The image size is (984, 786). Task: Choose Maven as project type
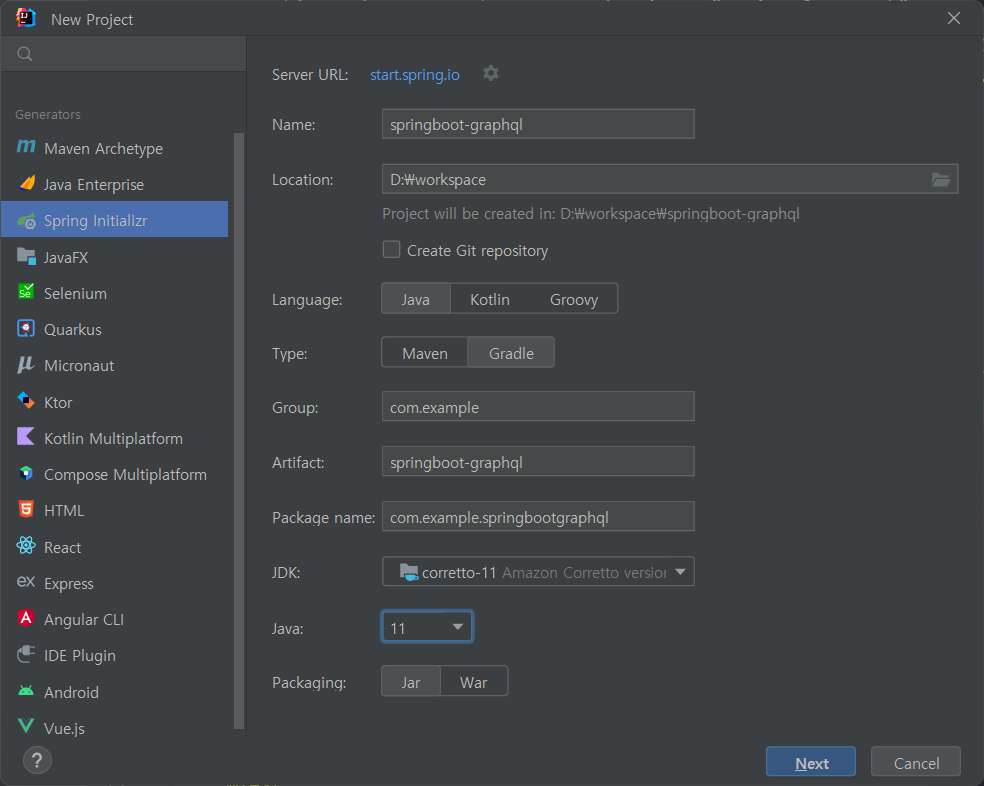(x=425, y=353)
